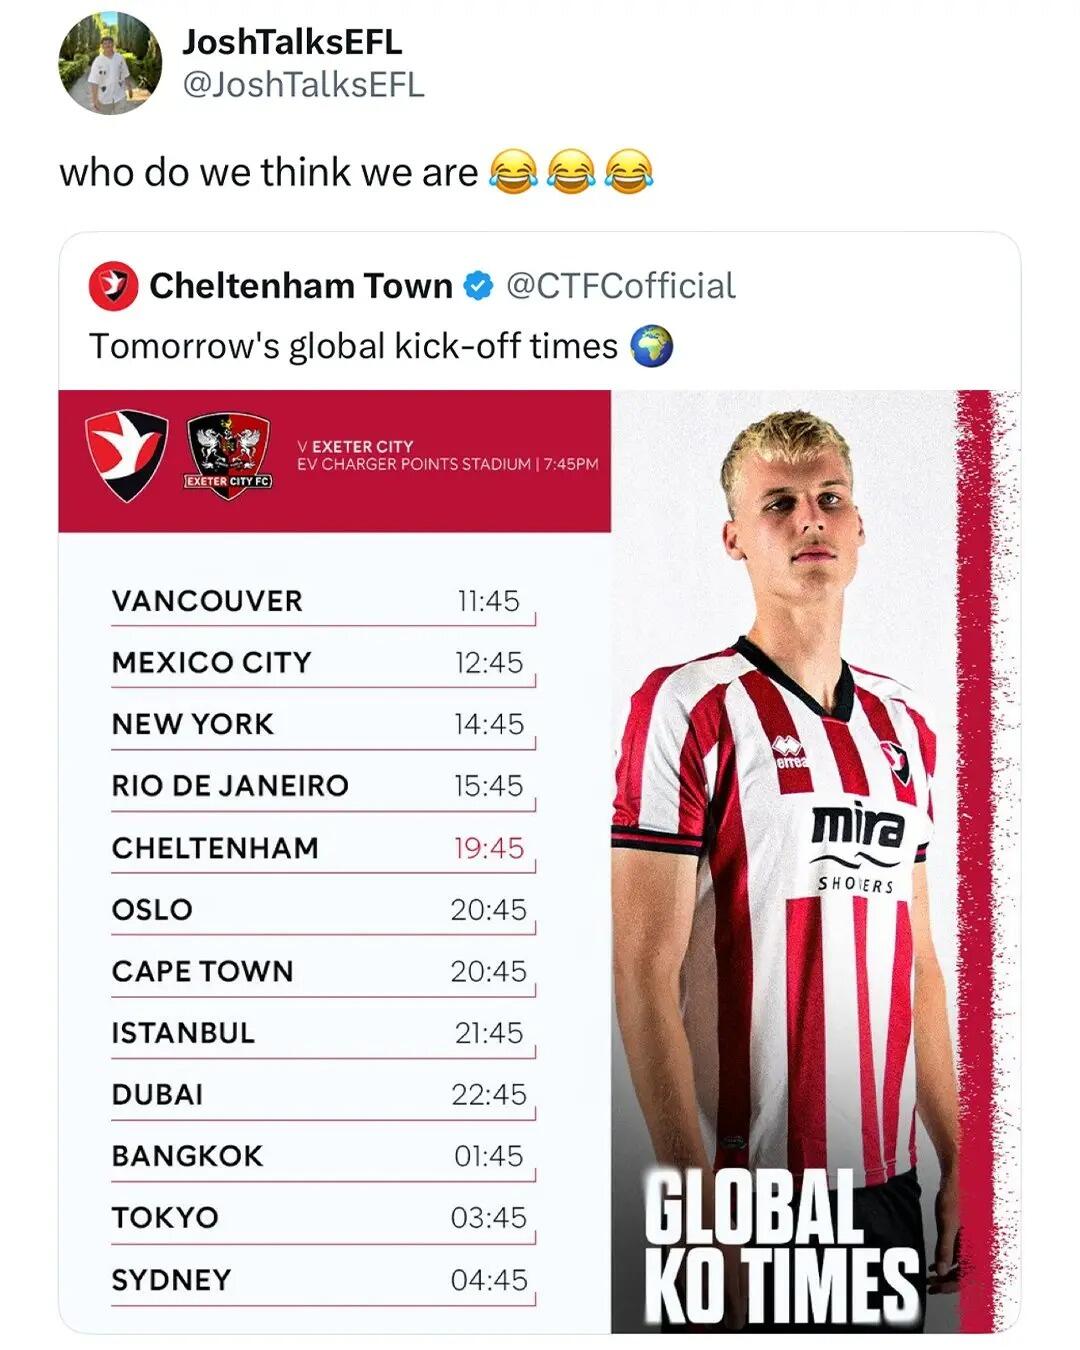Click the Cheltenham Town account name
Viewport: 1080px width, 1350px height.
[300, 286]
